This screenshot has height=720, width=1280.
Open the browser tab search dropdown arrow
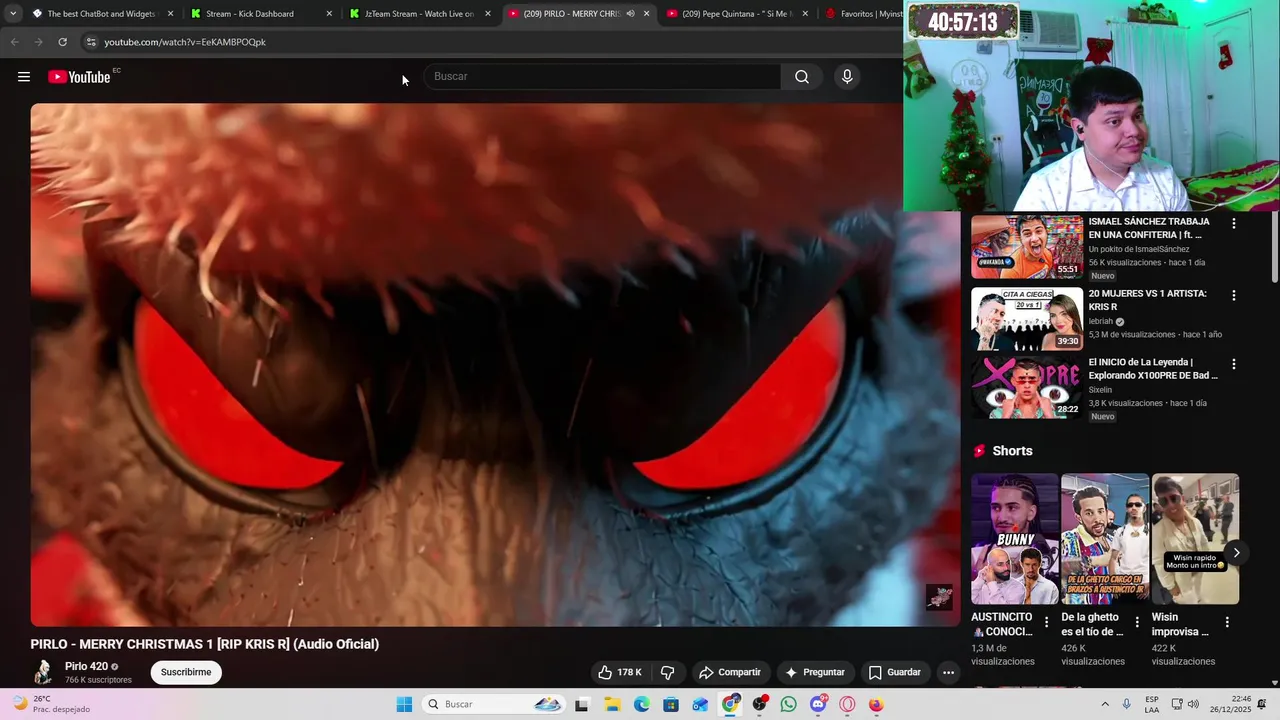tap(12, 14)
